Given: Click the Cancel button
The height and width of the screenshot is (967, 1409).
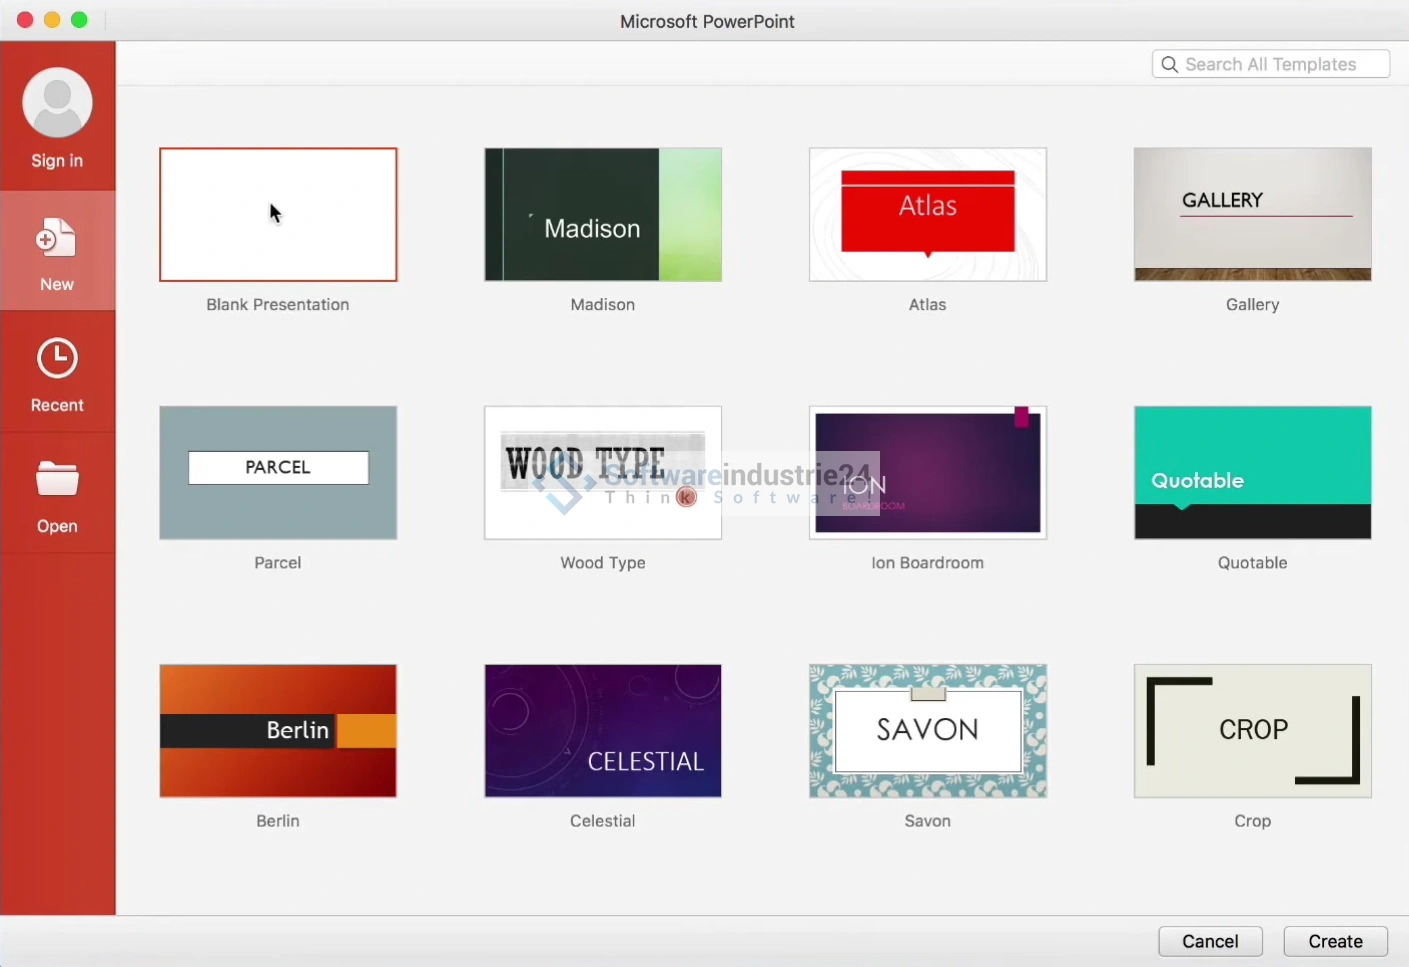Looking at the screenshot, I should click(1210, 941).
